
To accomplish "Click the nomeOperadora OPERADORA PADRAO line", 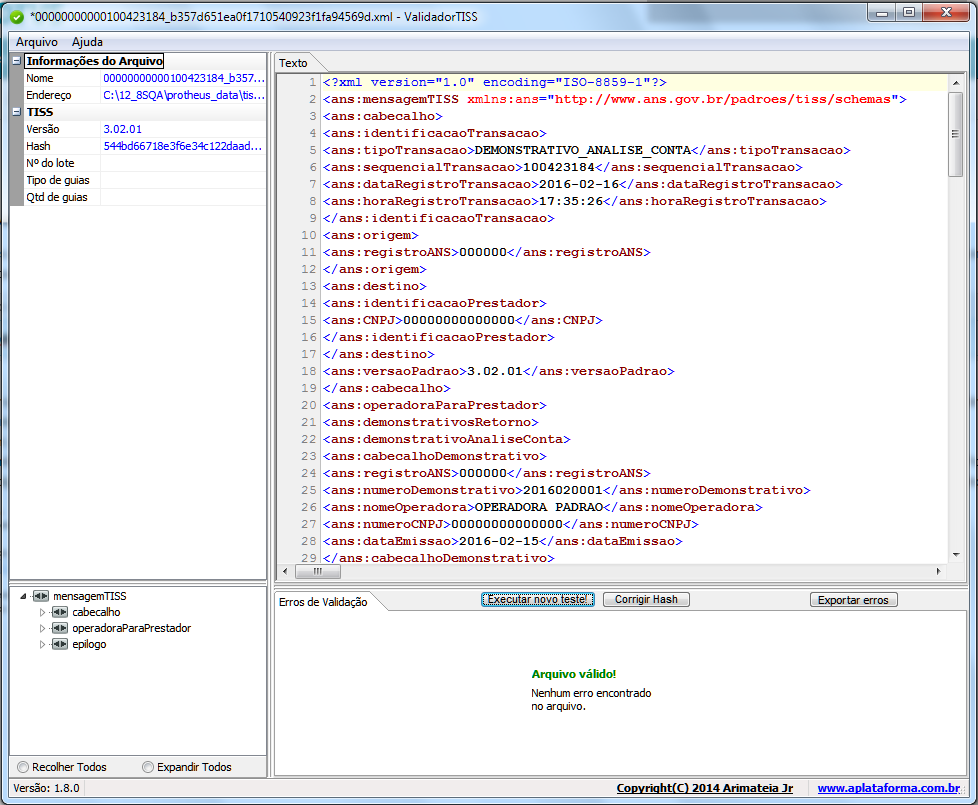I will [543, 507].
